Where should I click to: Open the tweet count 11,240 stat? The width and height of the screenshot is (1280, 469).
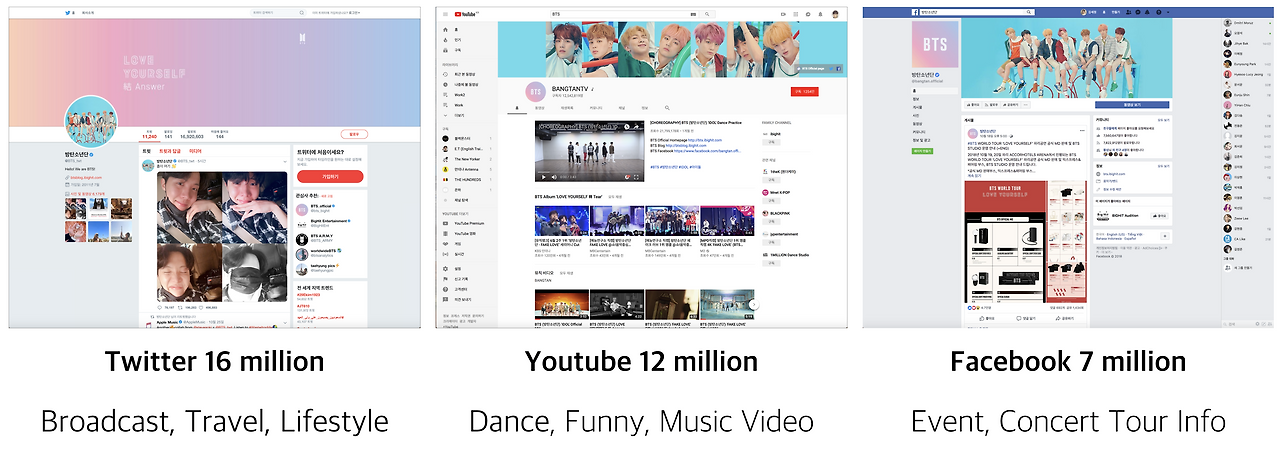coord(150,134)
